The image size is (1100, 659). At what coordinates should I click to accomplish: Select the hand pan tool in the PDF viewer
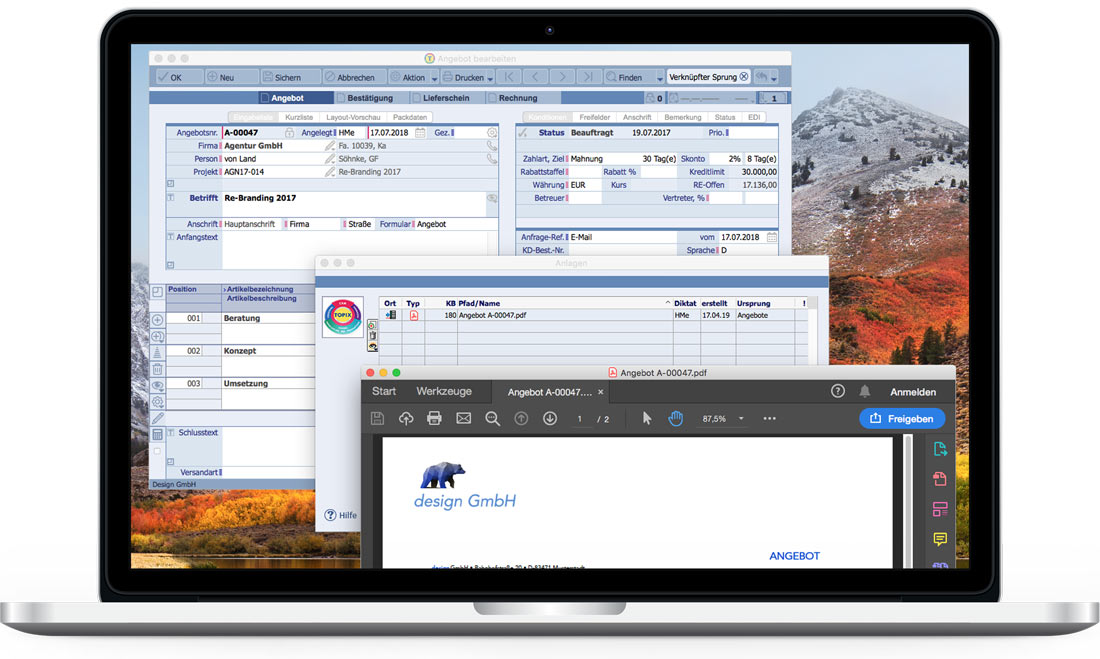point(676,419)
